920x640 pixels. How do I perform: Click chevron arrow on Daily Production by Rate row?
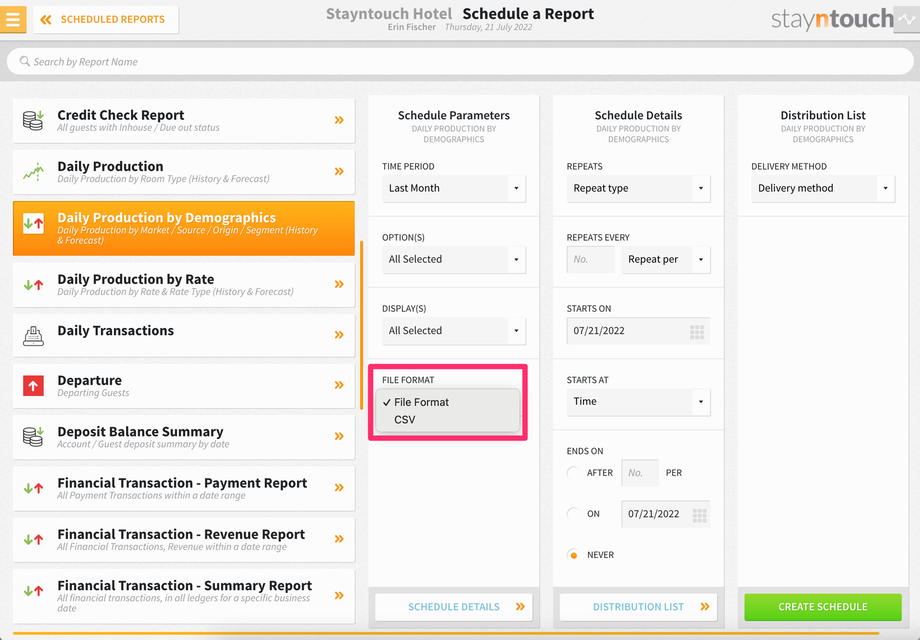[339, 285]
